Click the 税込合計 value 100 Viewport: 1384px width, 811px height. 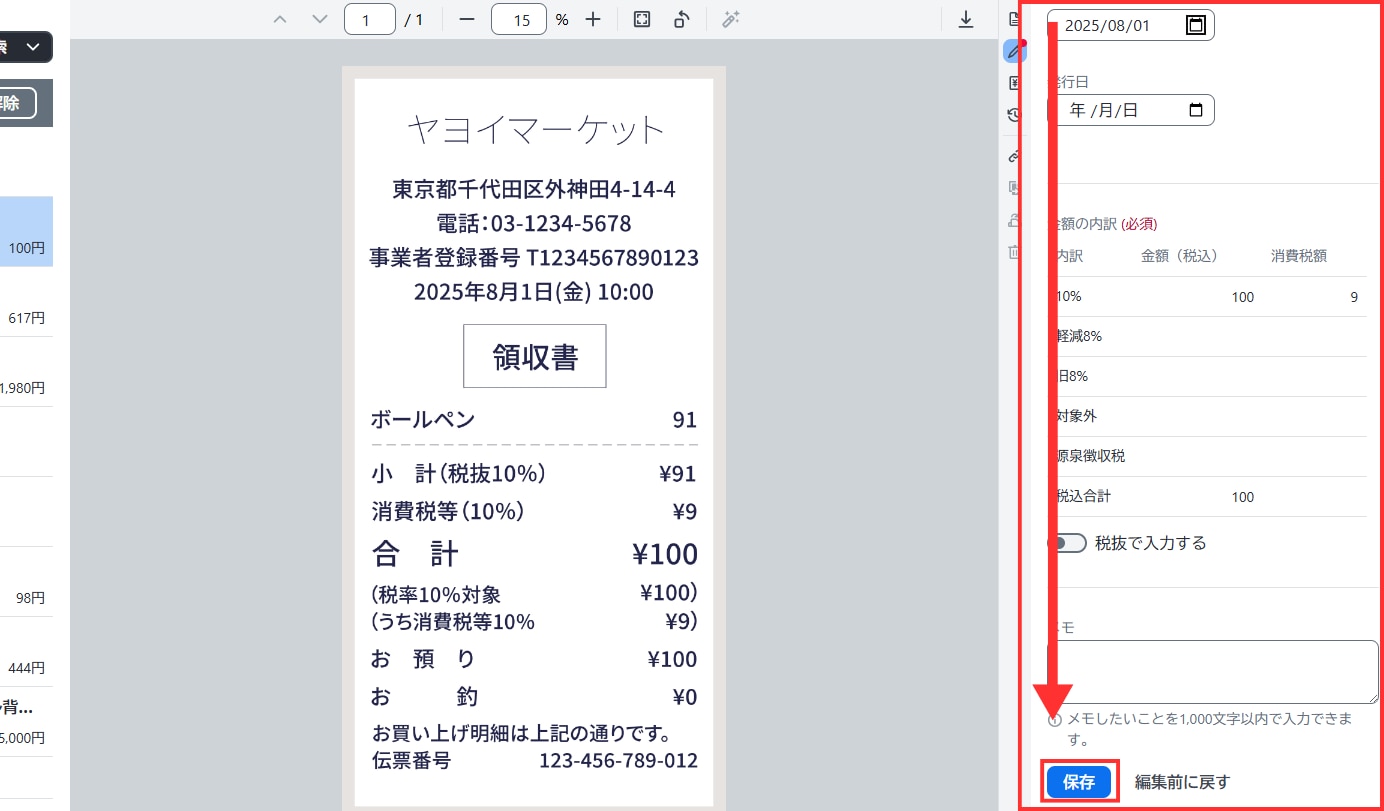pyautogui.click(x=1242, y=497)
